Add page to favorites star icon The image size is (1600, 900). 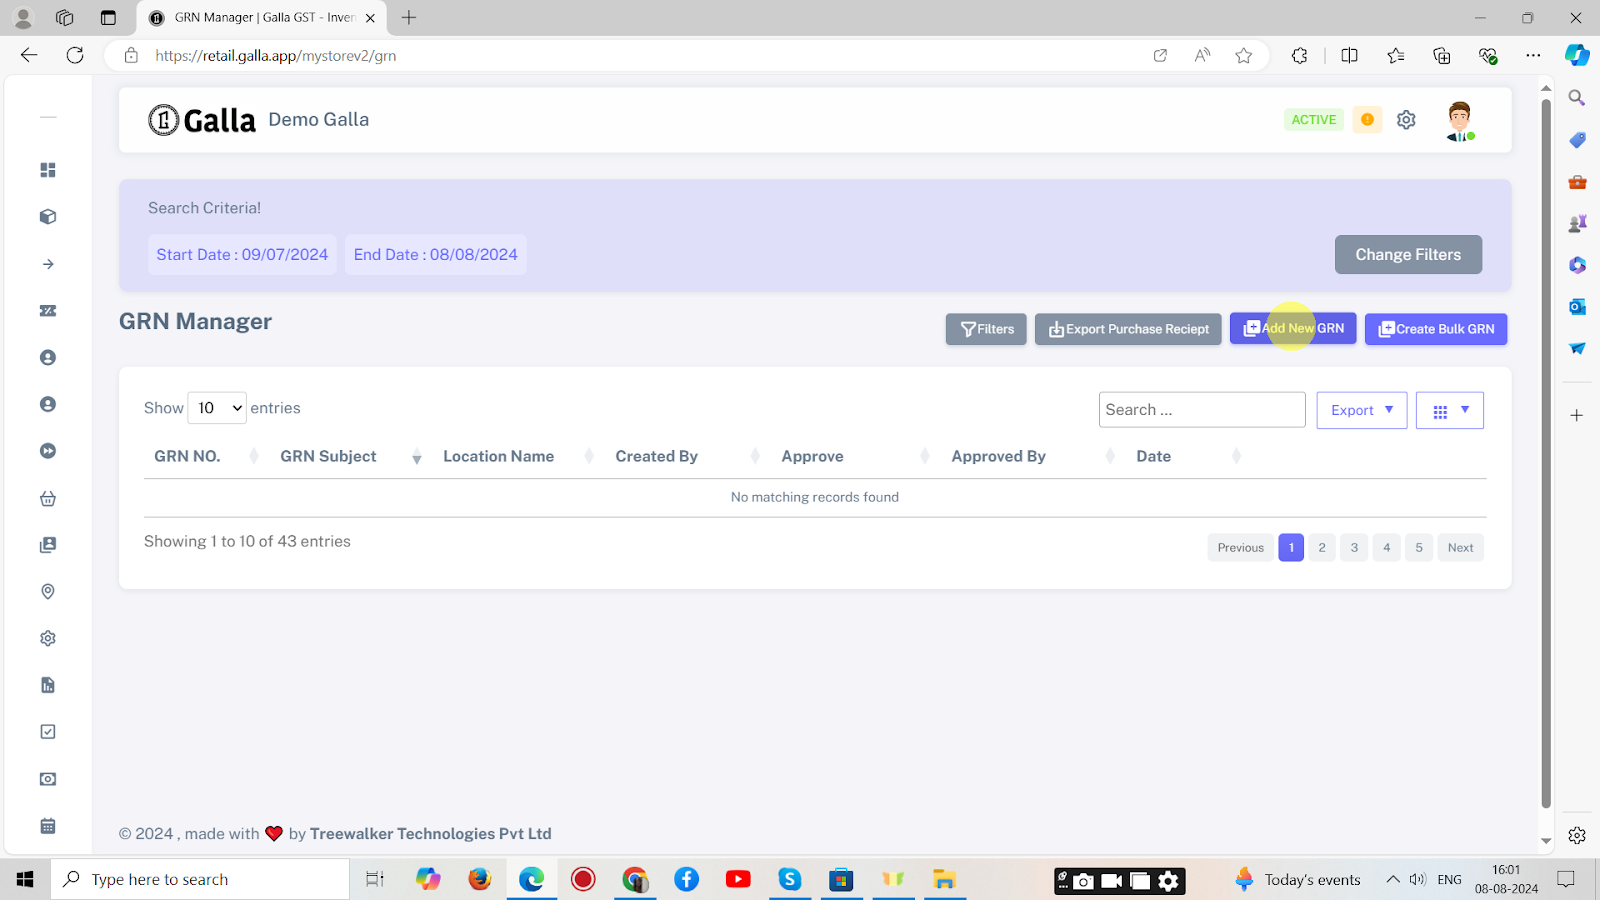[1244, 56]
